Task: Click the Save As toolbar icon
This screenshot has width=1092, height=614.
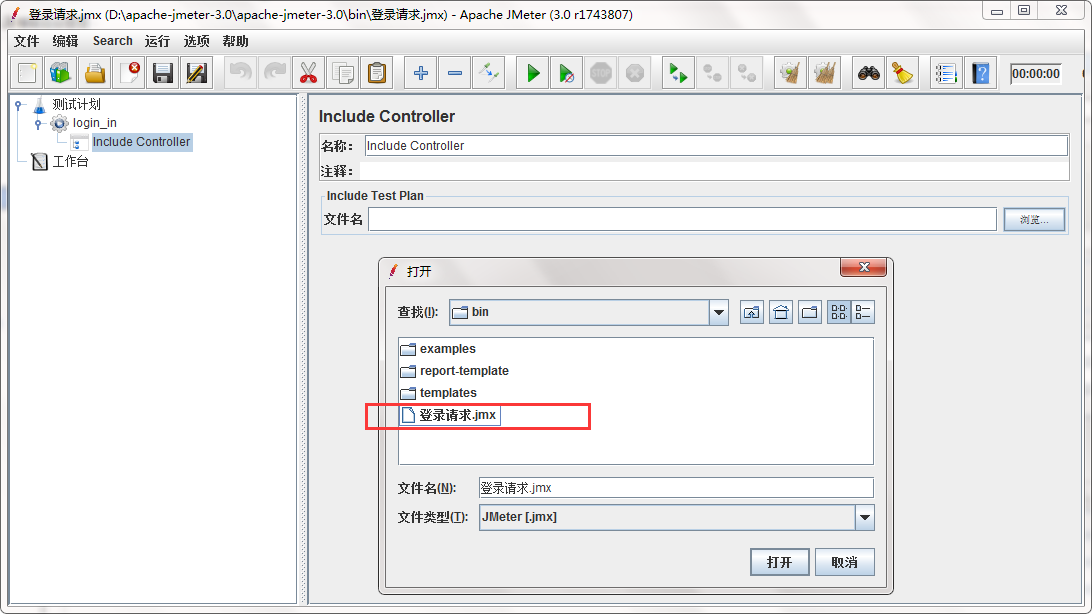Action: coord(197,72)
